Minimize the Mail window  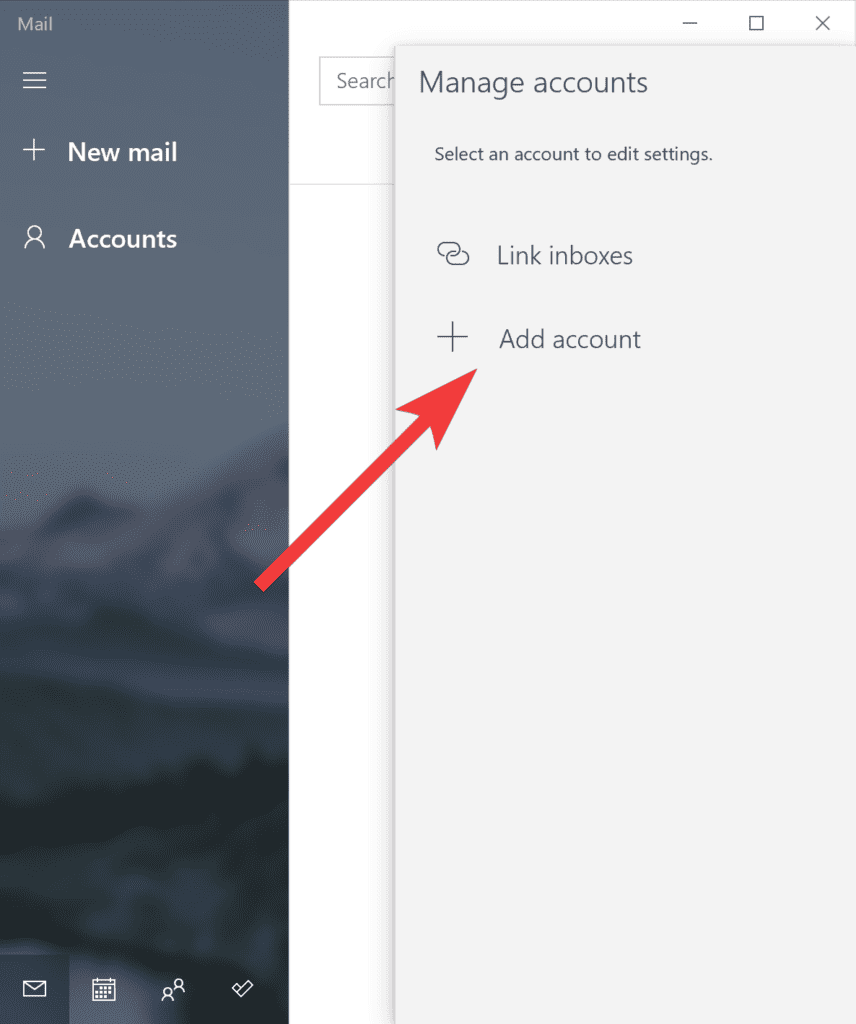689,23
